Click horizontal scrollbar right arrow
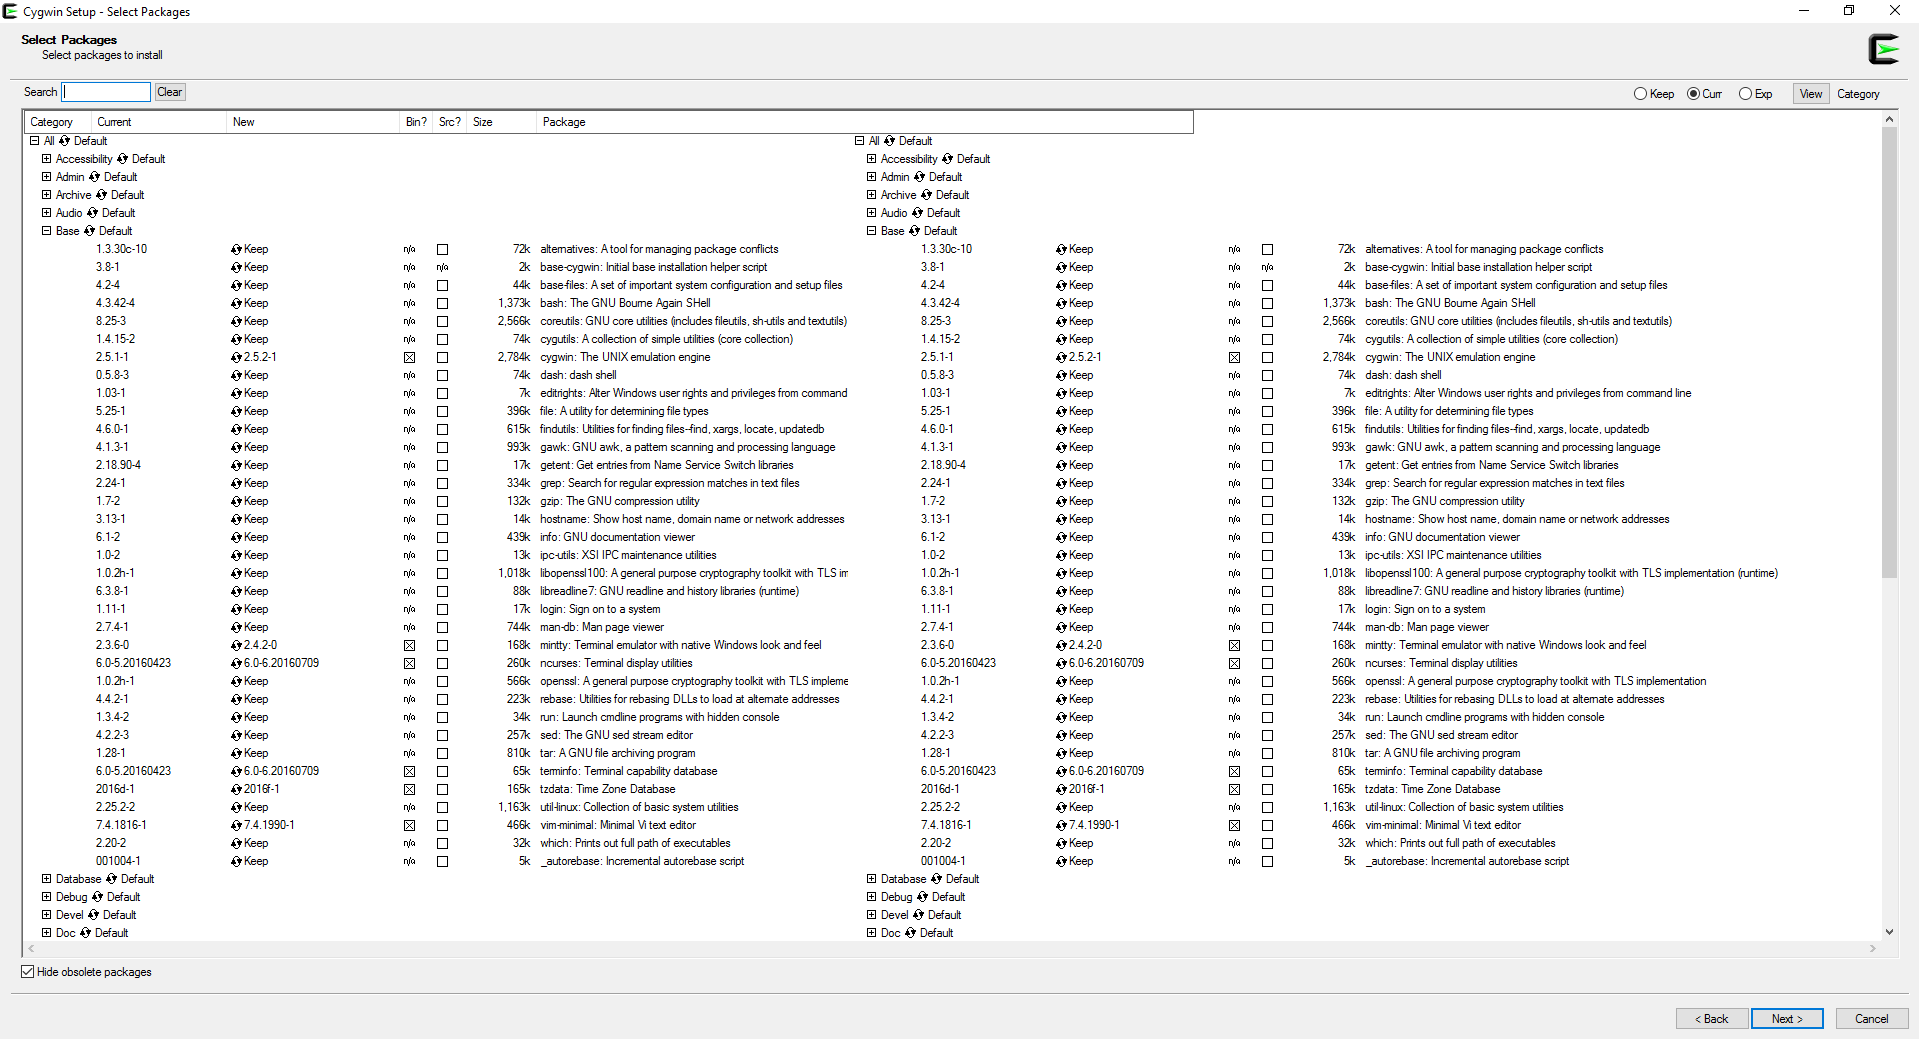 tap(1873, 948)
